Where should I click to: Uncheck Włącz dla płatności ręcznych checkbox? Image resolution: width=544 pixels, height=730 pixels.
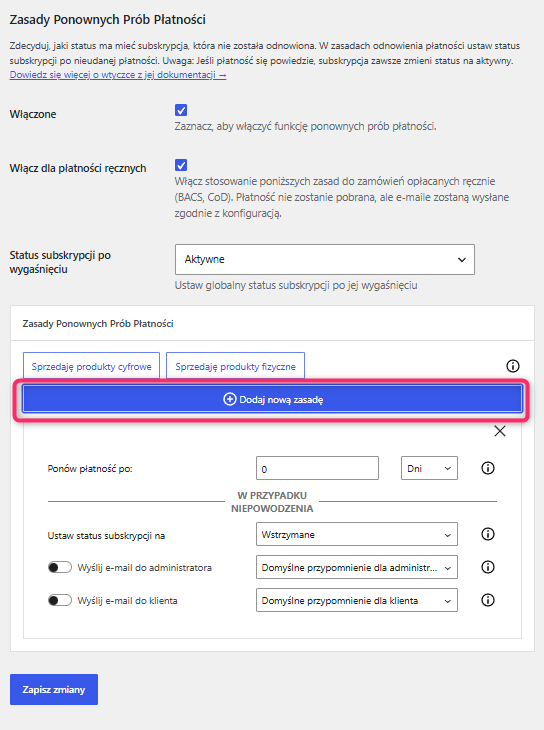tap(181, 165)
